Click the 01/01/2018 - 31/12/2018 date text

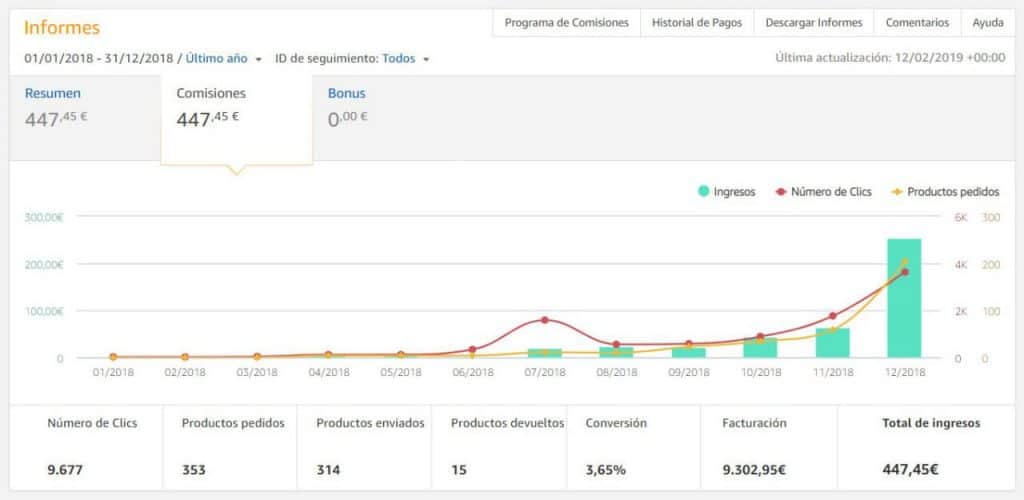coord(99,58)
